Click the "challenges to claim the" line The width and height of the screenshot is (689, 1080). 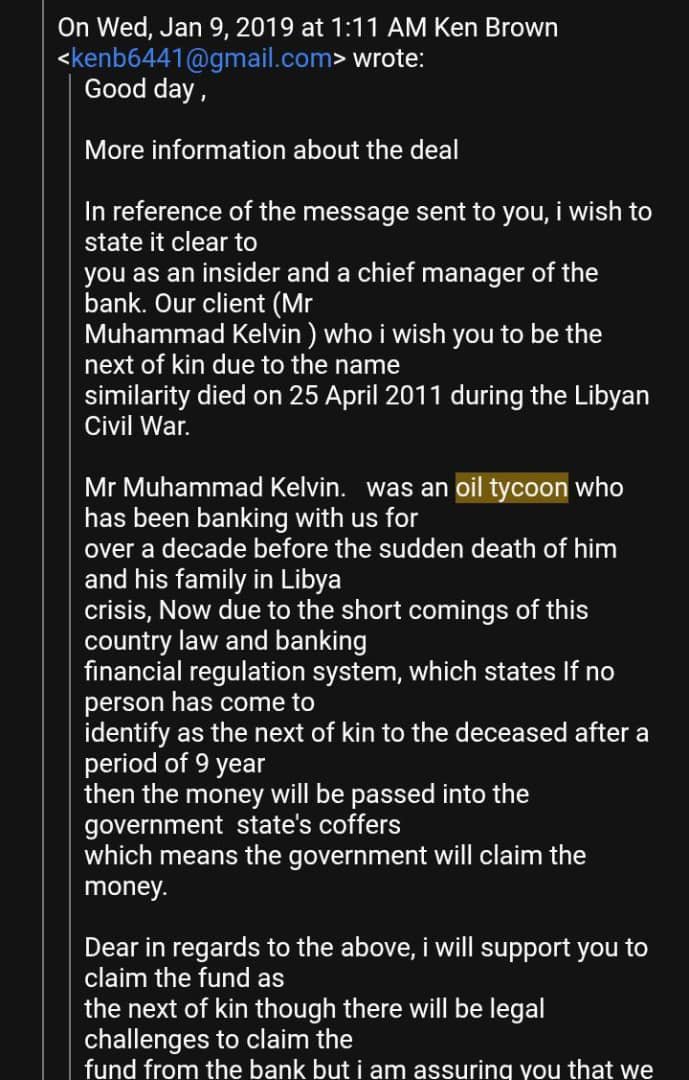tap(218, 1039)
